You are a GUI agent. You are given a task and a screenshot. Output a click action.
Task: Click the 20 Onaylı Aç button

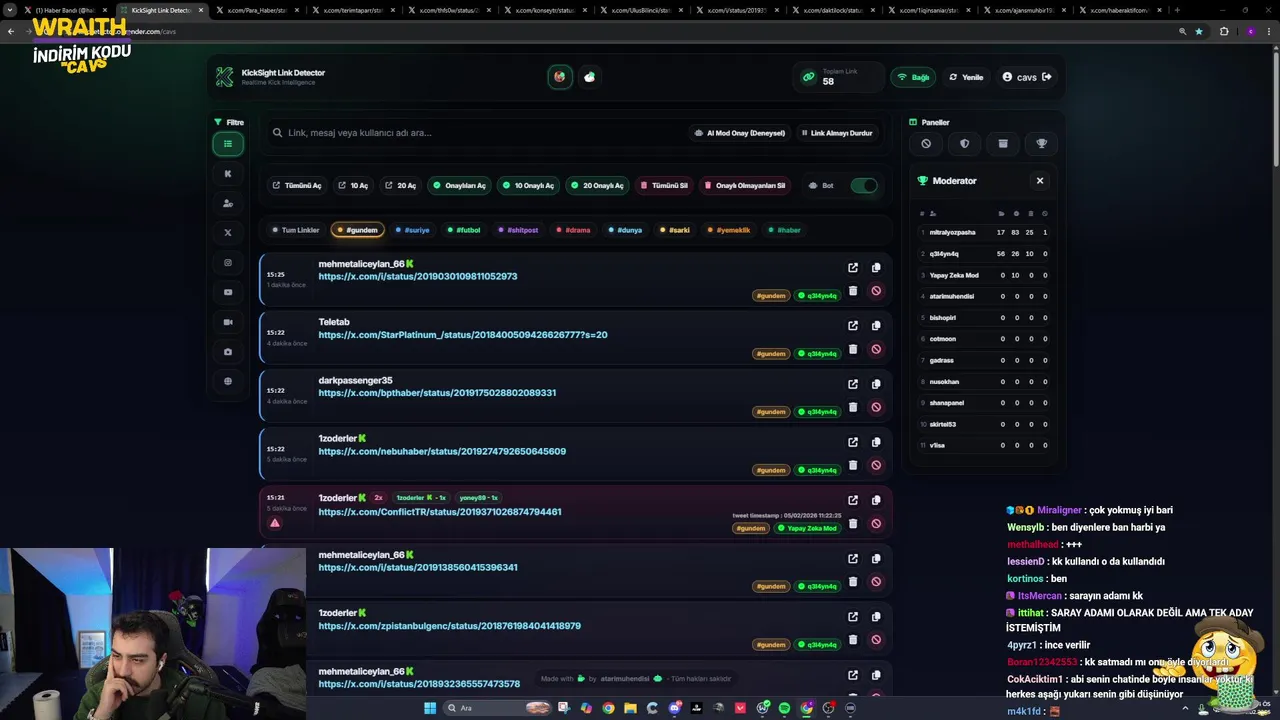pos(597,185)
